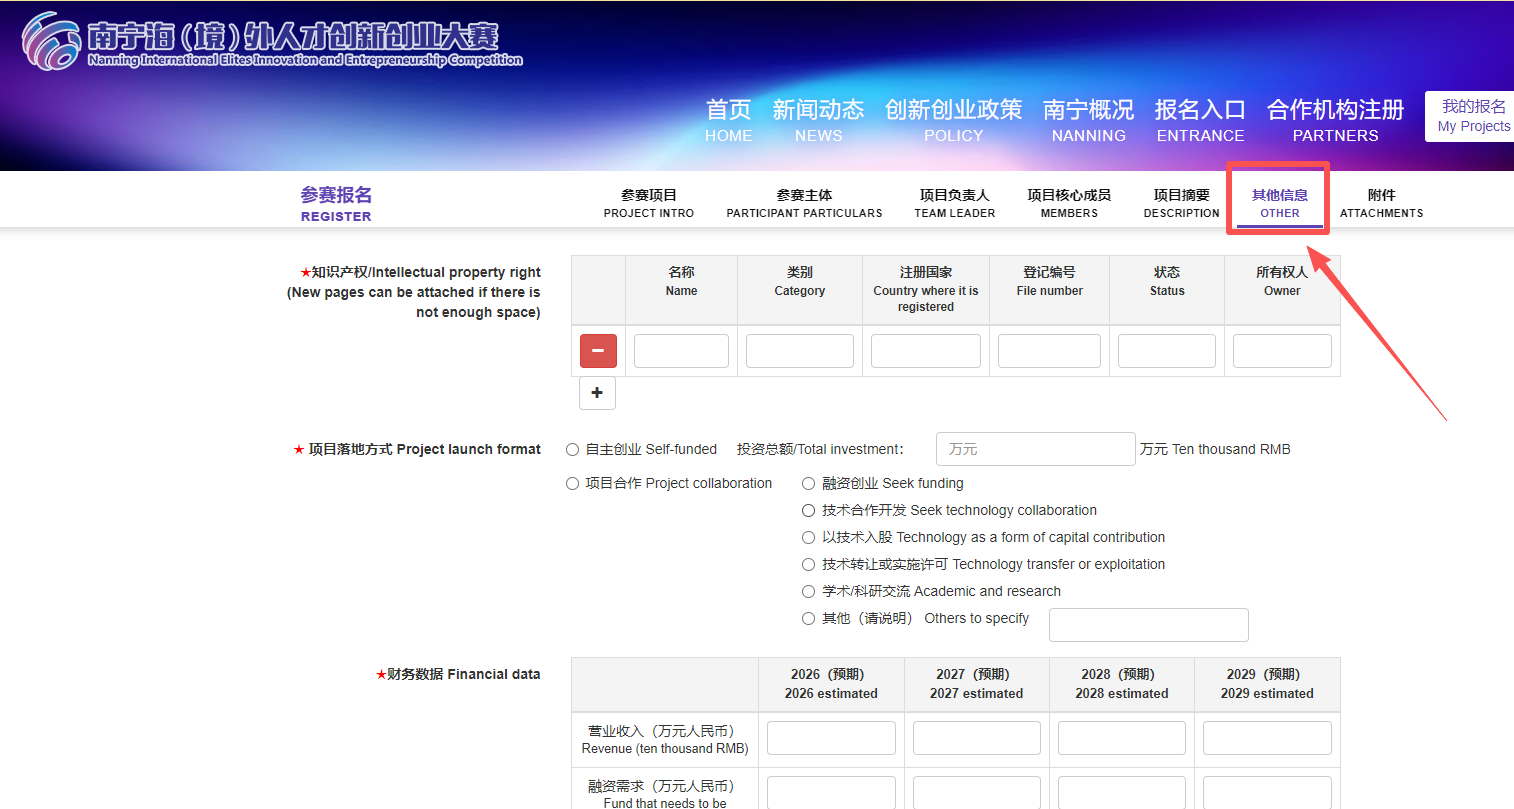Go to the HOME navigation item
Viewport: 1514px width, 809px height.
tap(728, 120)
